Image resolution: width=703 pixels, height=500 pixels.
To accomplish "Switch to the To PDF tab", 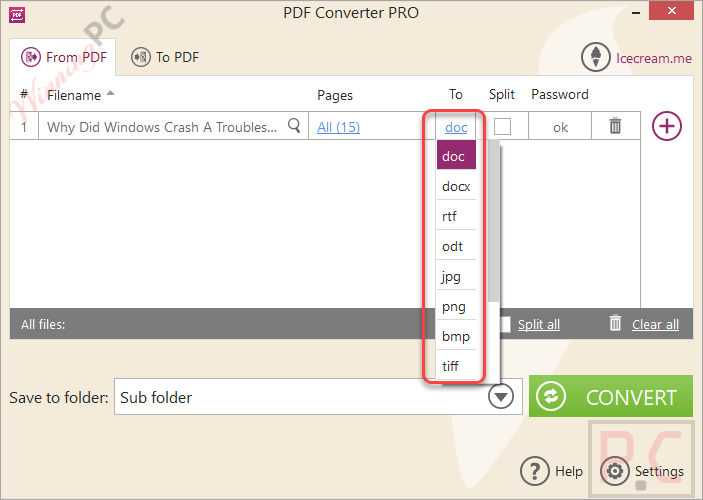I will pos(165,57).
